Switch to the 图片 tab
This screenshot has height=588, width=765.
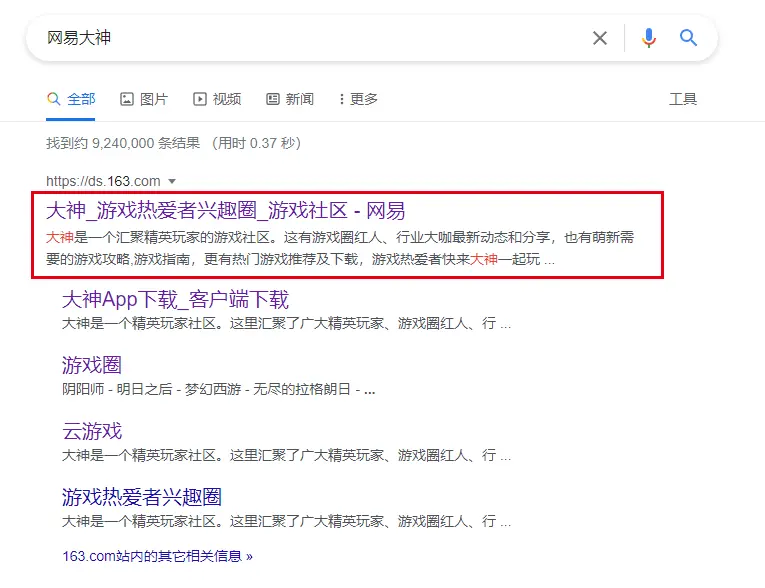pyautogui.click(x=144, y=99)
